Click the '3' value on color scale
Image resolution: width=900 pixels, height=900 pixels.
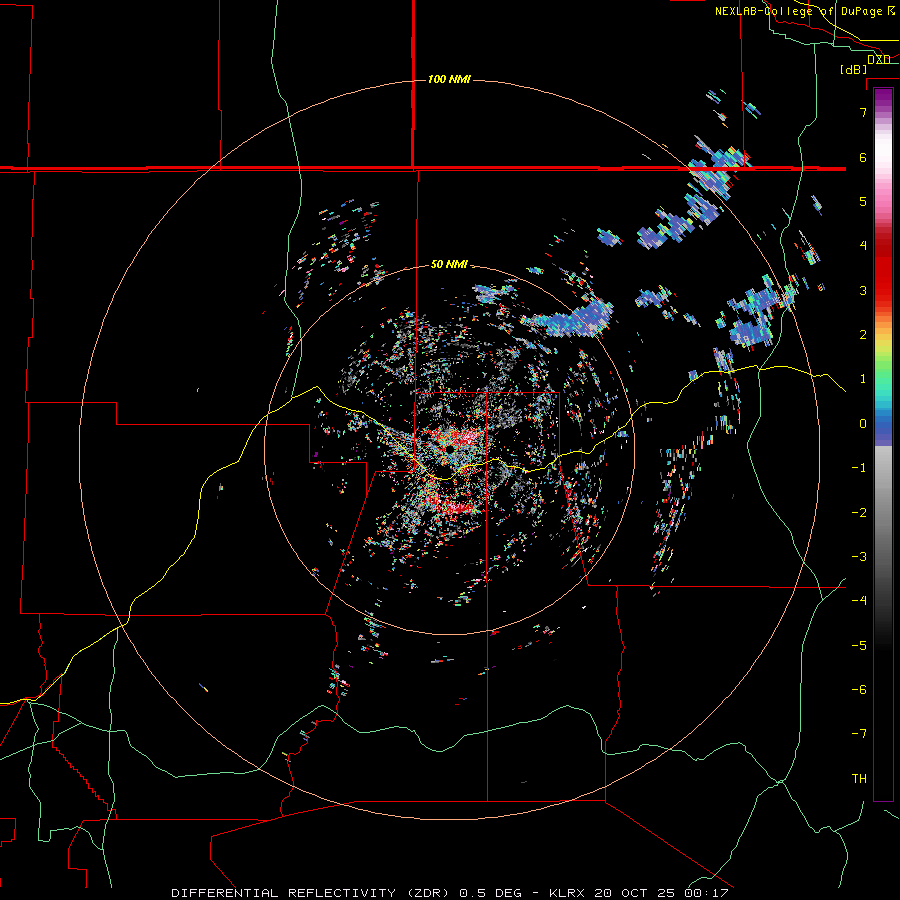[863, 290]
